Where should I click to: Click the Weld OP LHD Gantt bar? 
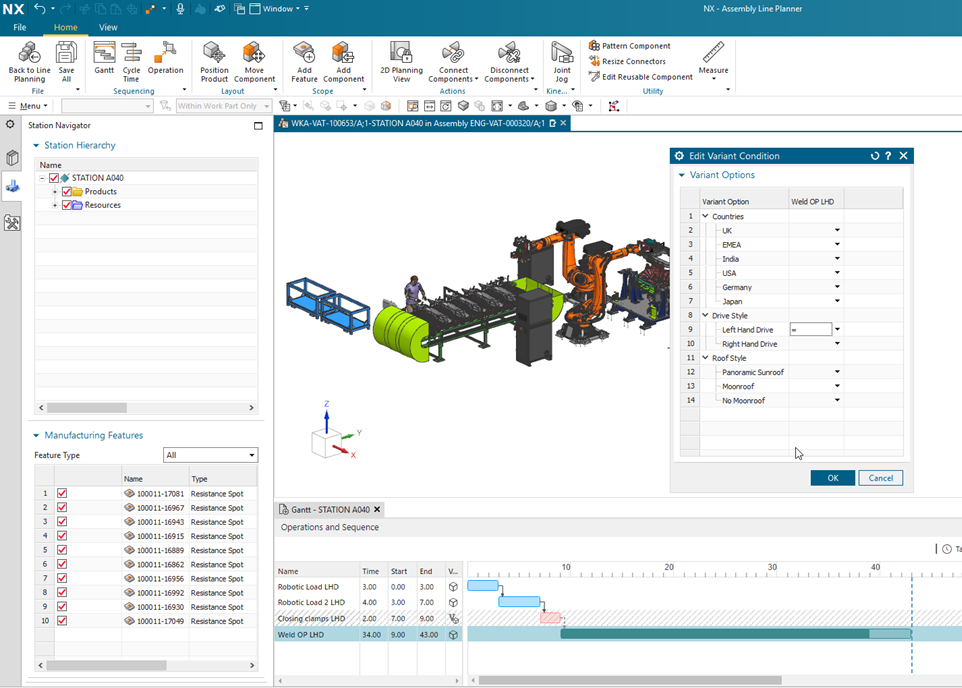714,634
